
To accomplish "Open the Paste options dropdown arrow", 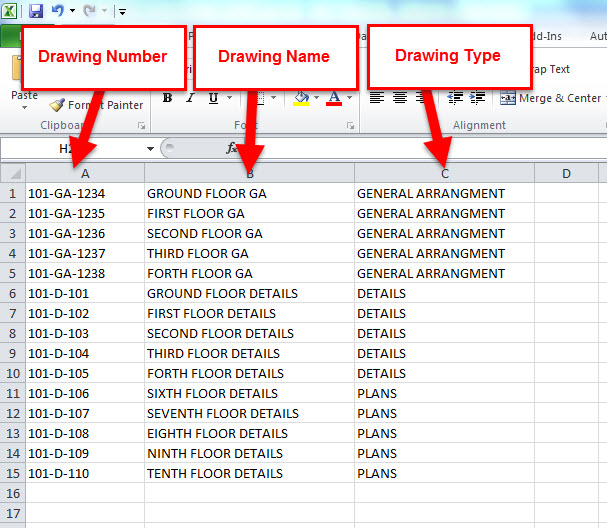I will click(x=24, y=107).
